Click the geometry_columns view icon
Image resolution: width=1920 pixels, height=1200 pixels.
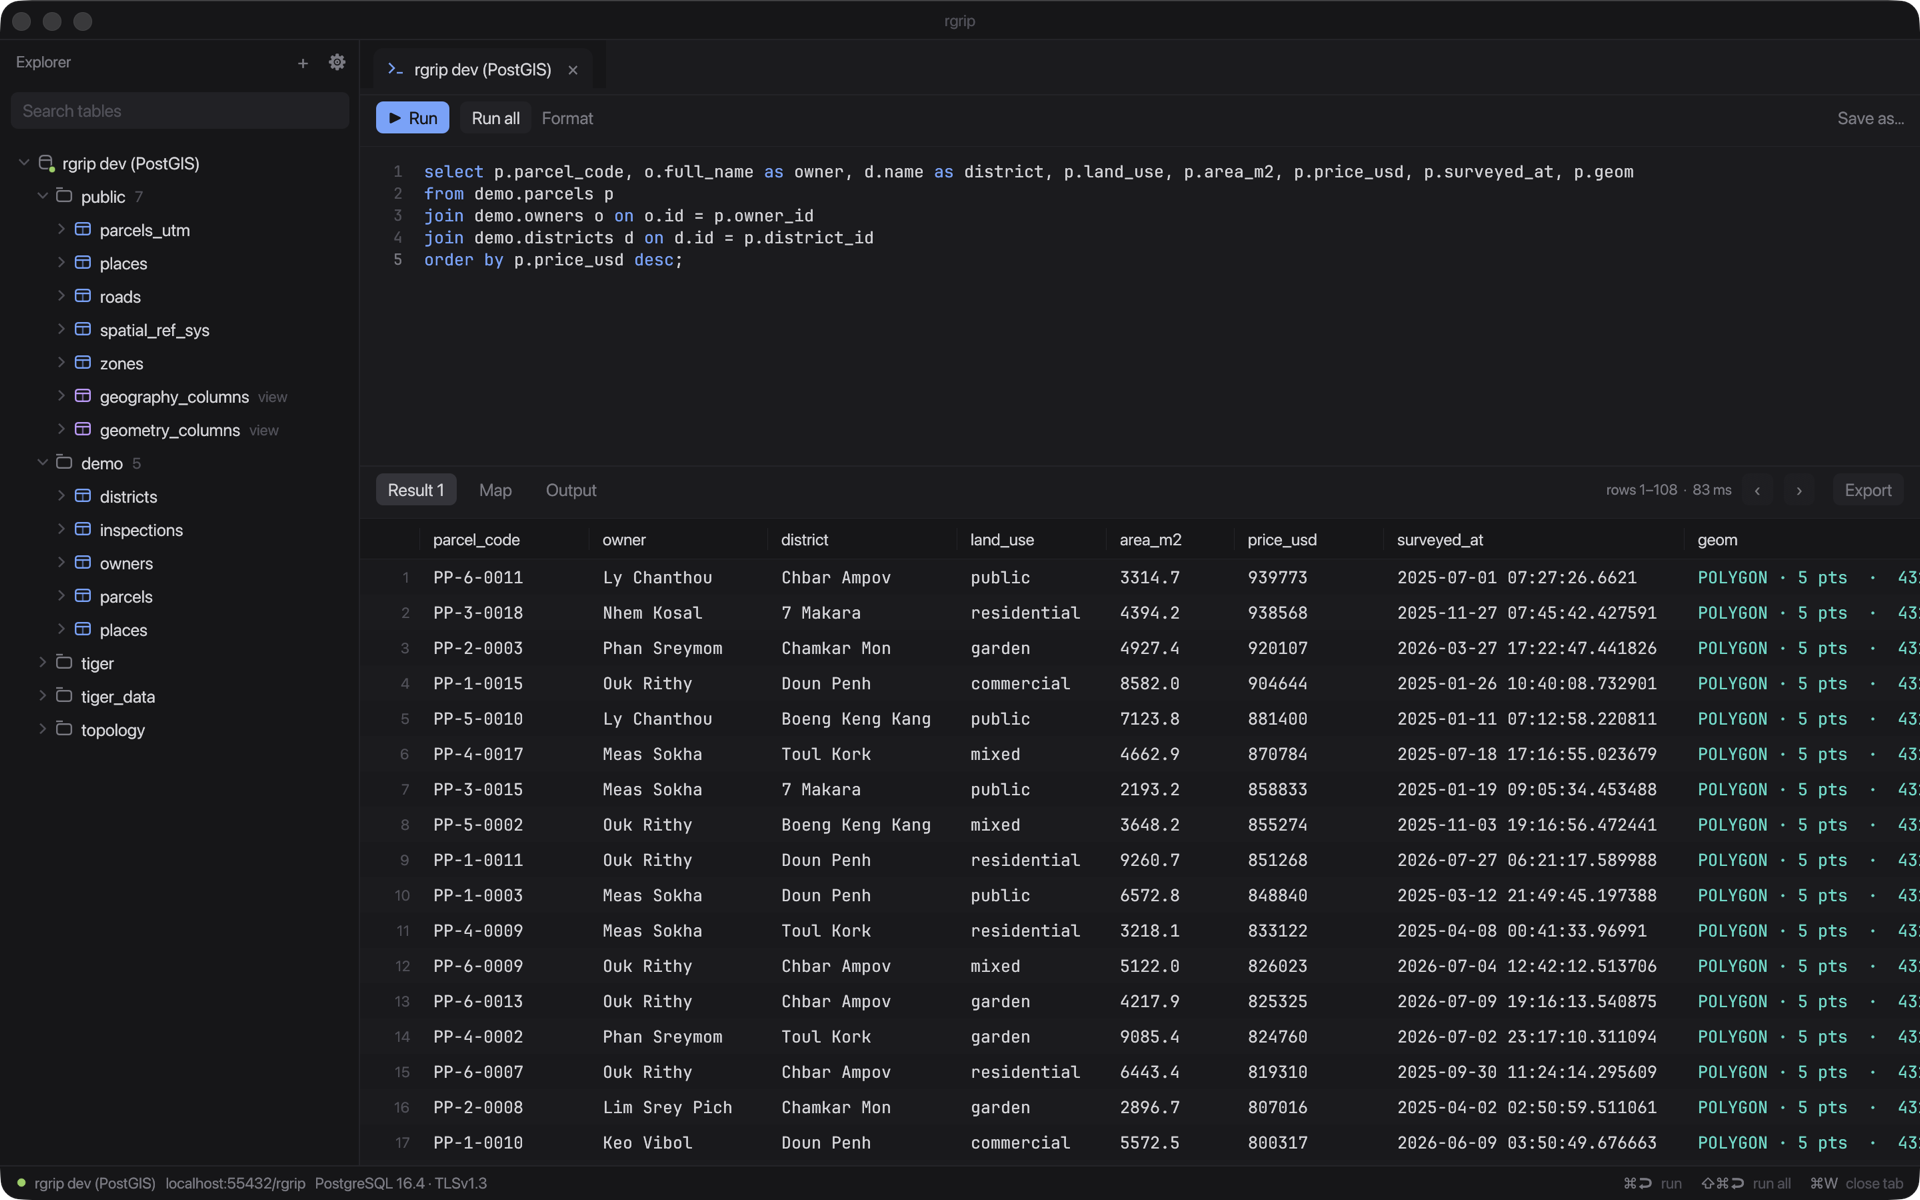pos(83,430)
